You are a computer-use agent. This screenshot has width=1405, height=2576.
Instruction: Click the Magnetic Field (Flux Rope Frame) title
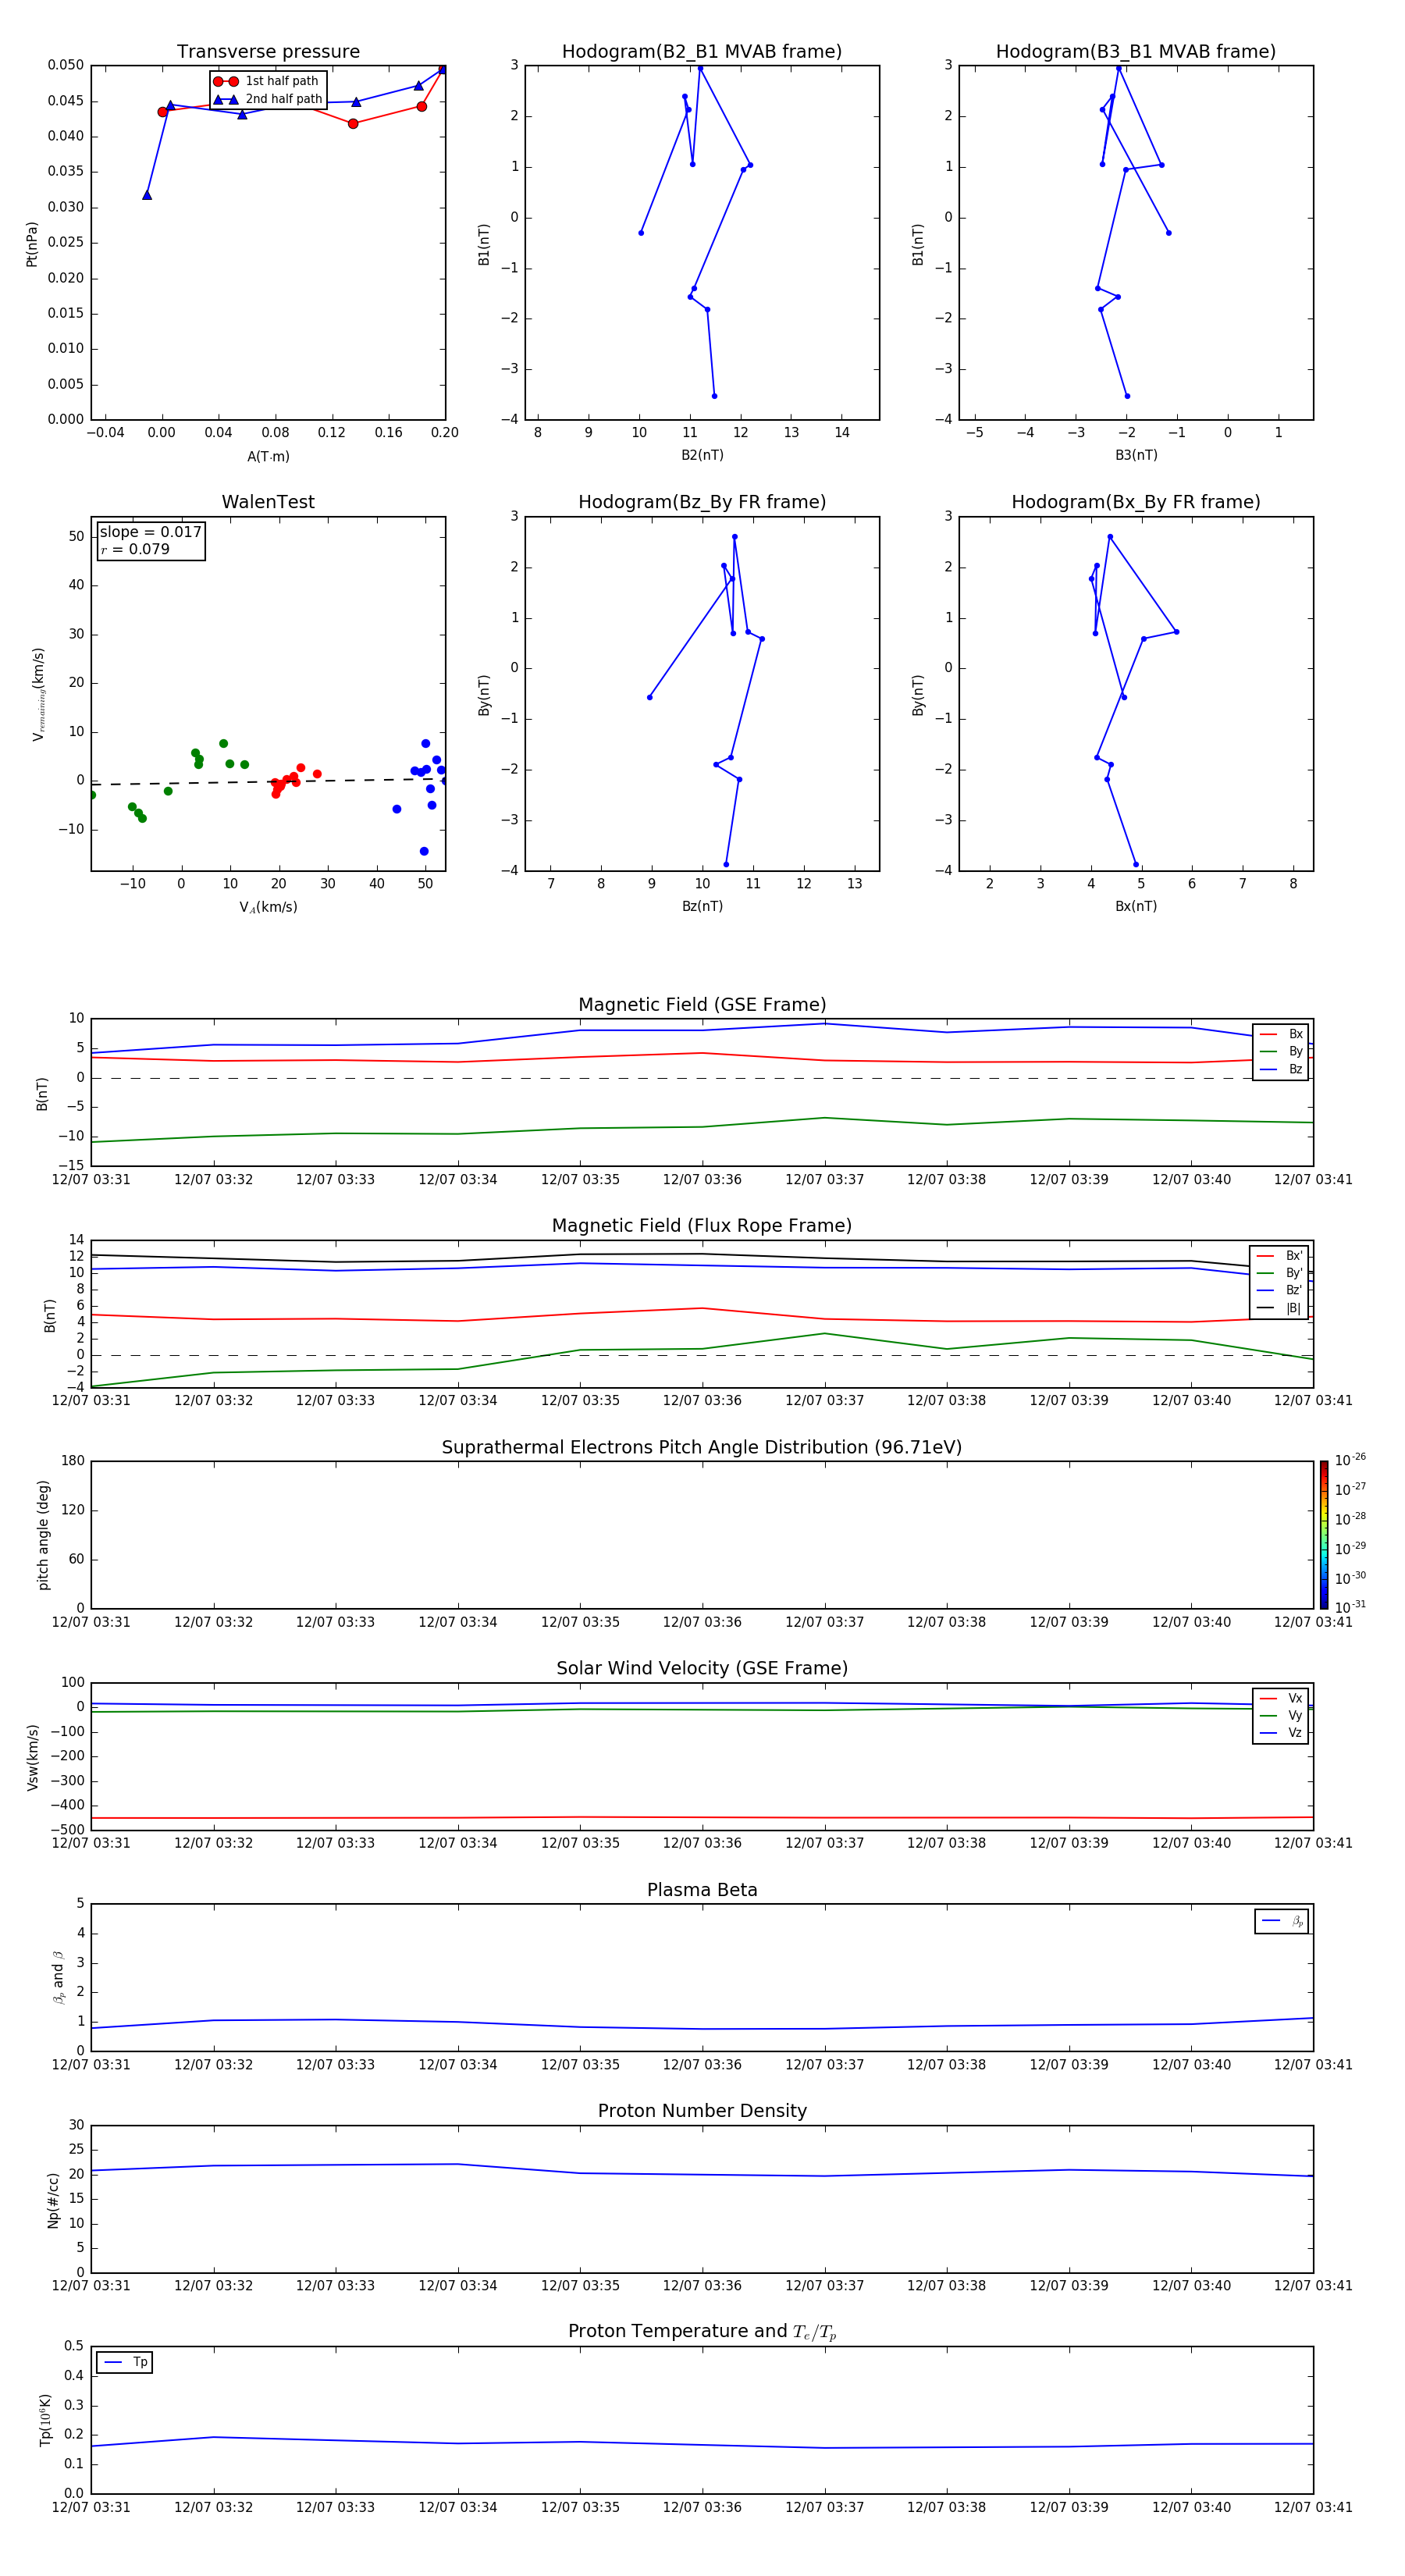702,1226
